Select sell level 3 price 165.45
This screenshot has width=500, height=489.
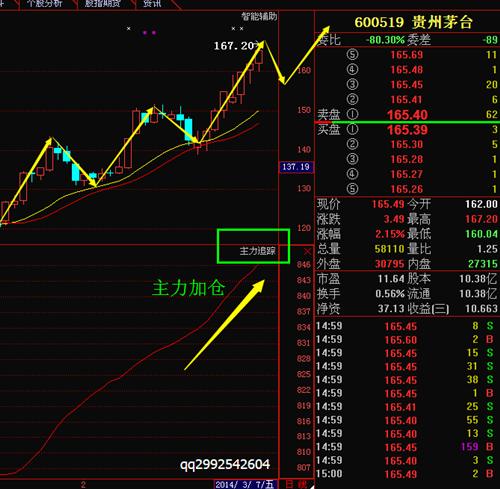click(406, 85)
